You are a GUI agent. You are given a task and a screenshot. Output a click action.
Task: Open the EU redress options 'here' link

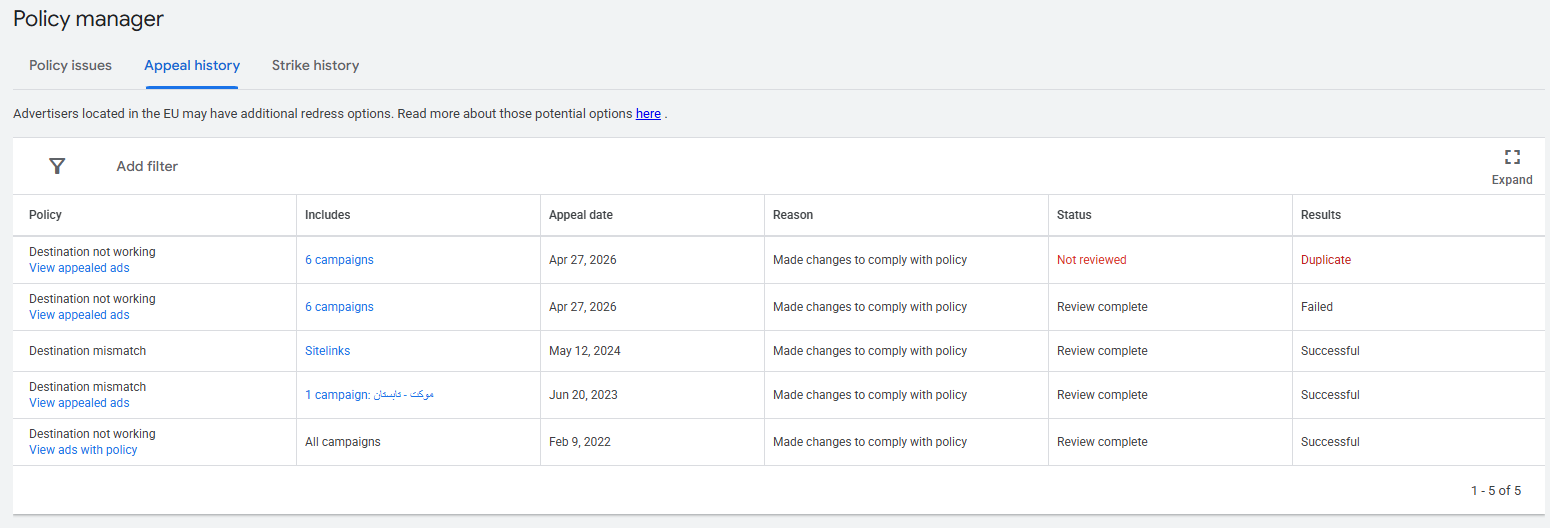pos(648,114)
